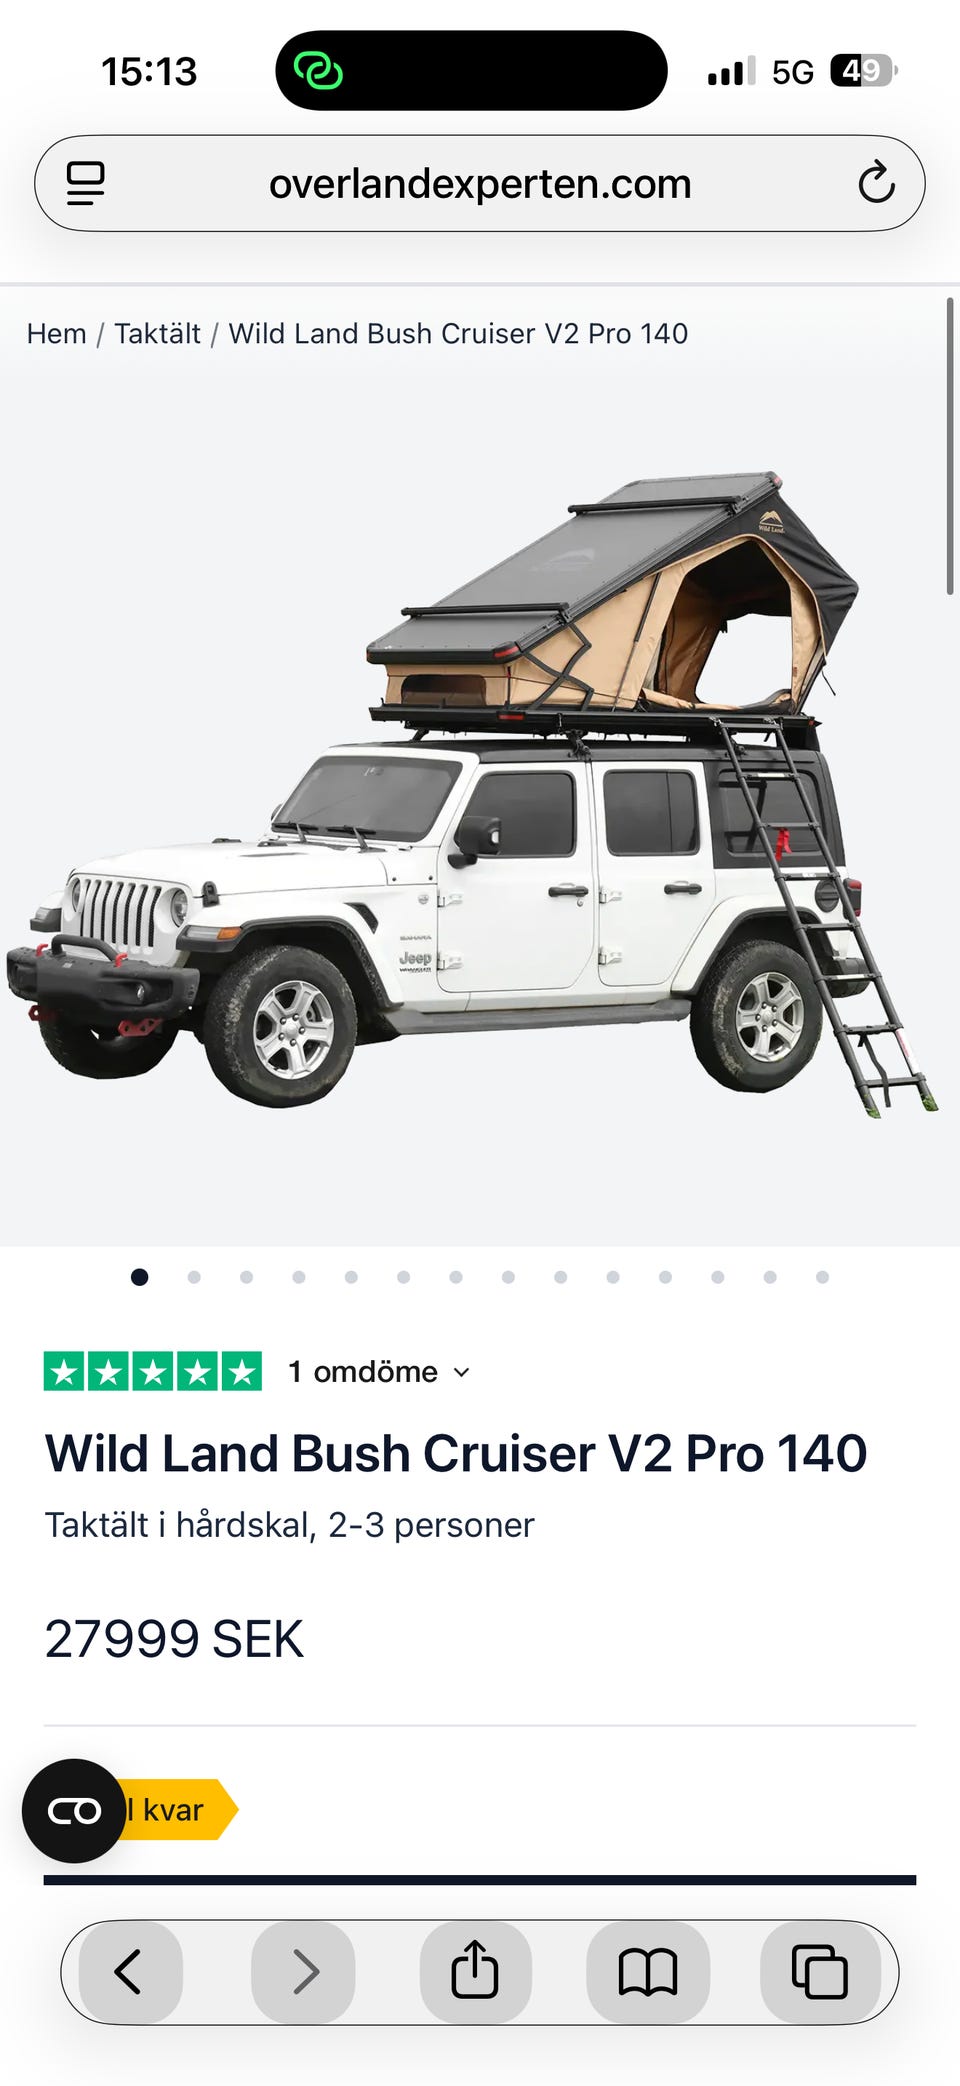960x2086 pixels.
Task: Open the share sheet icon
Action: point(475,1972)
